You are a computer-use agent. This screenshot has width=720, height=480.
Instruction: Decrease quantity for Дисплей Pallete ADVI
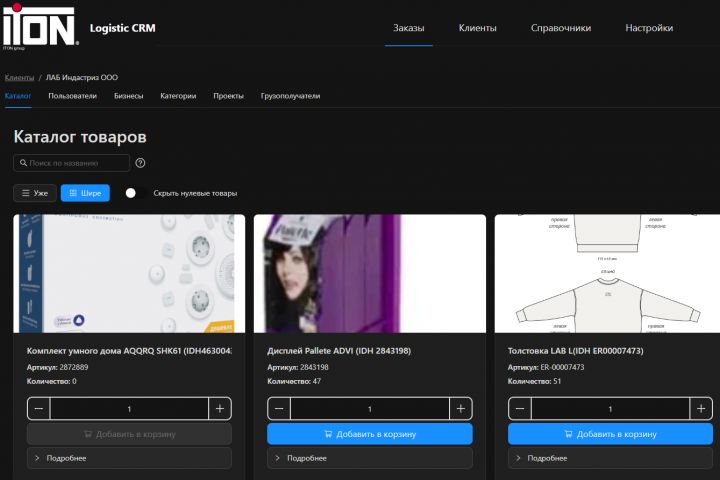(x=279, y=408)
